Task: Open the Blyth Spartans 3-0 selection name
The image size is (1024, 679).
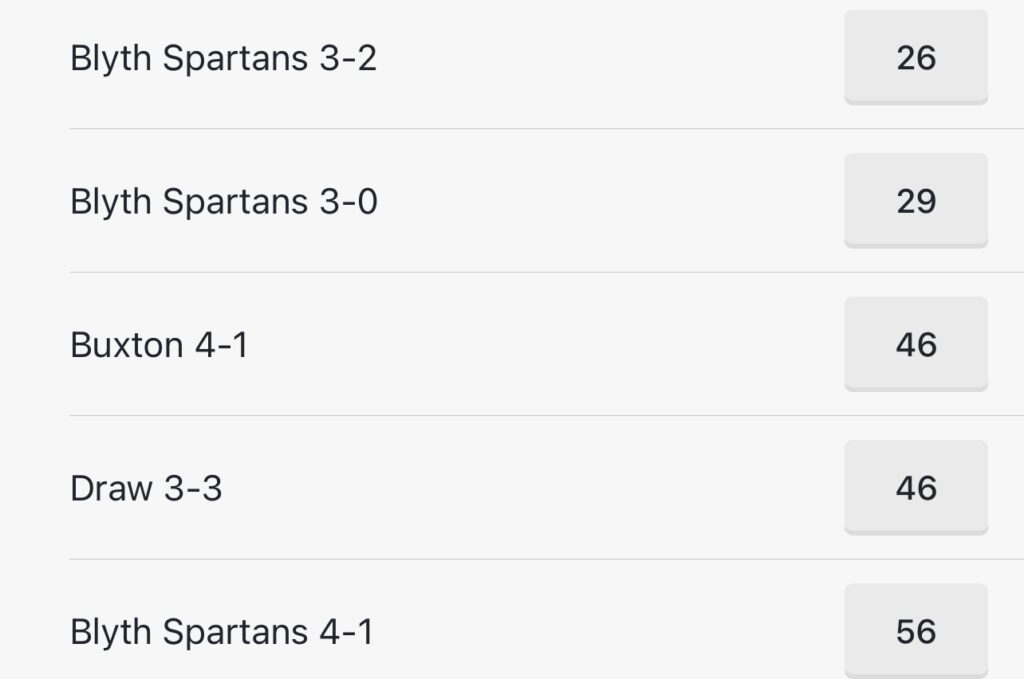Action: click(223, 201)
